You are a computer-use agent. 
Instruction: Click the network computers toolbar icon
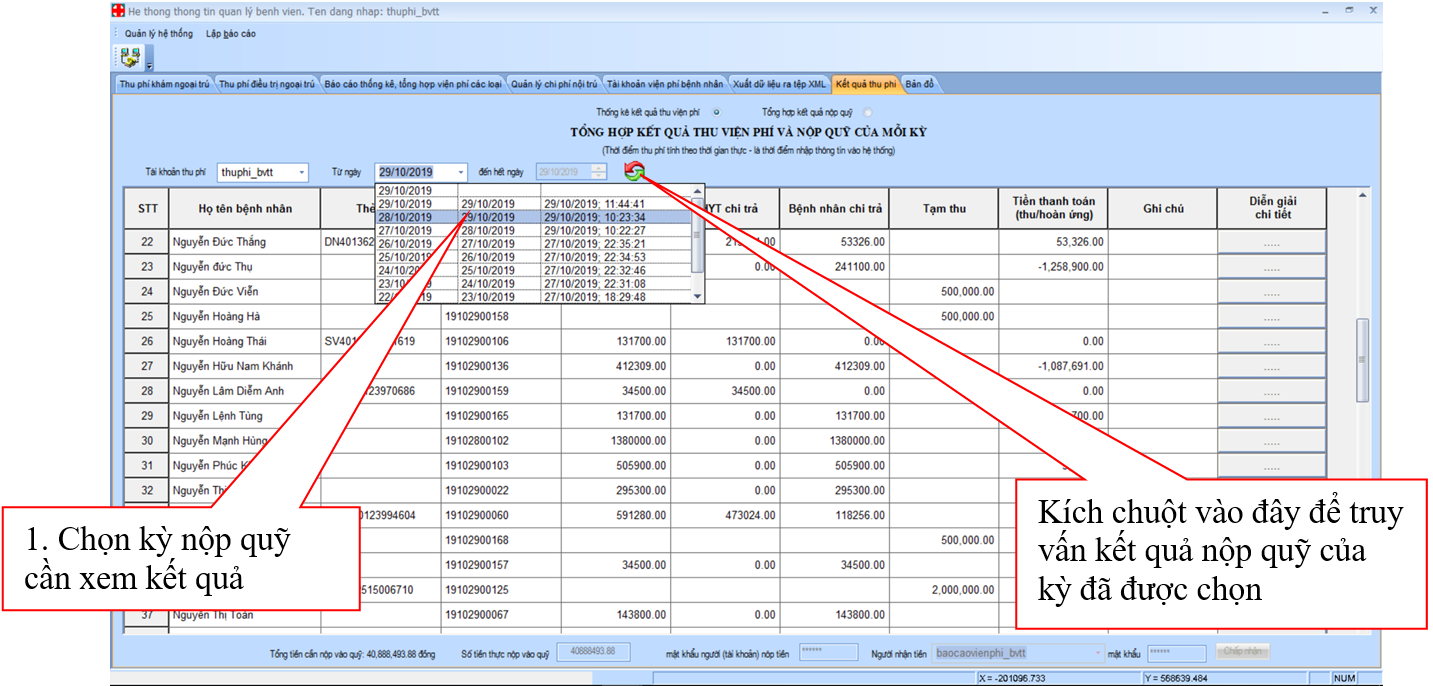pyautogui.click(x=130, y=57)
